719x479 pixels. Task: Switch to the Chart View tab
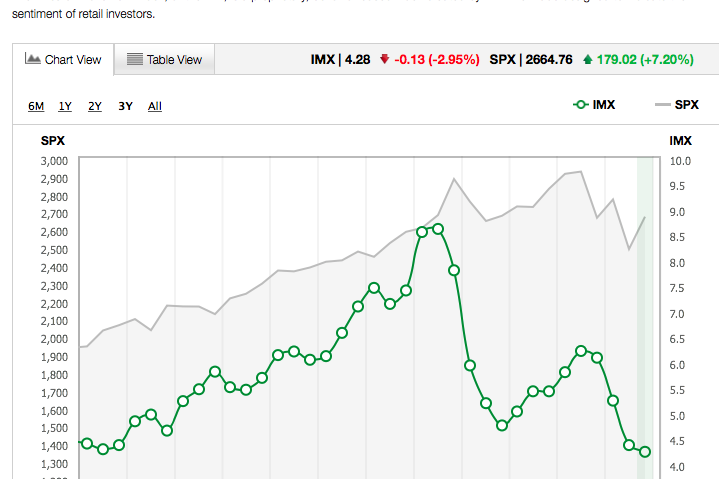click(x=64, y=60)
